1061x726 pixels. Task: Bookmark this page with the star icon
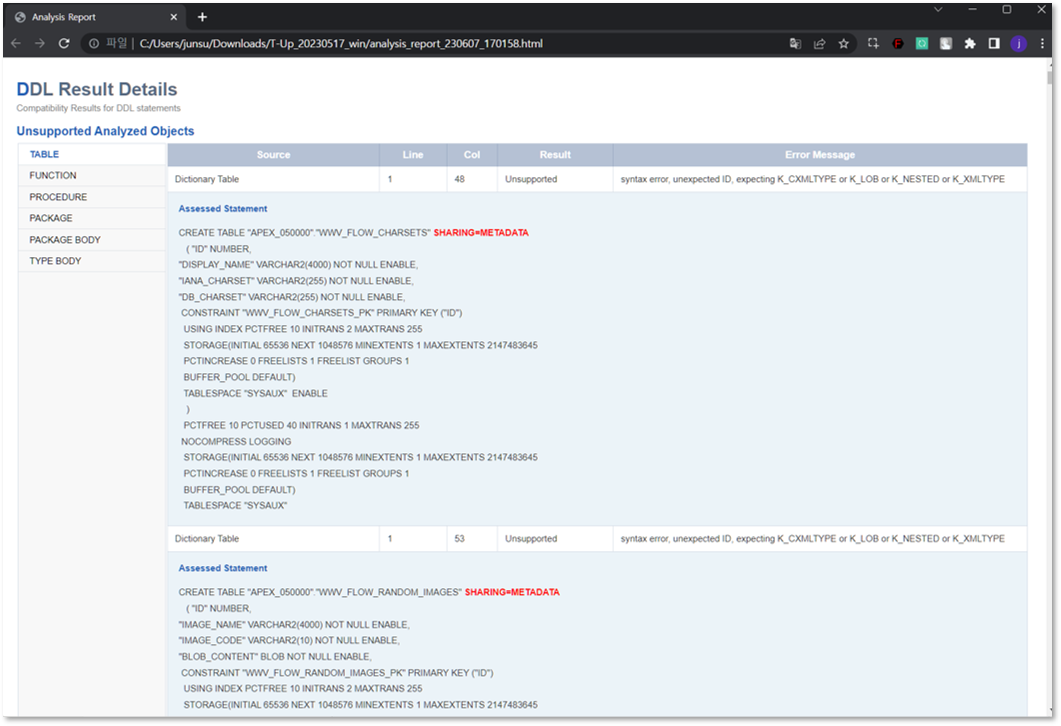[844, 44]
